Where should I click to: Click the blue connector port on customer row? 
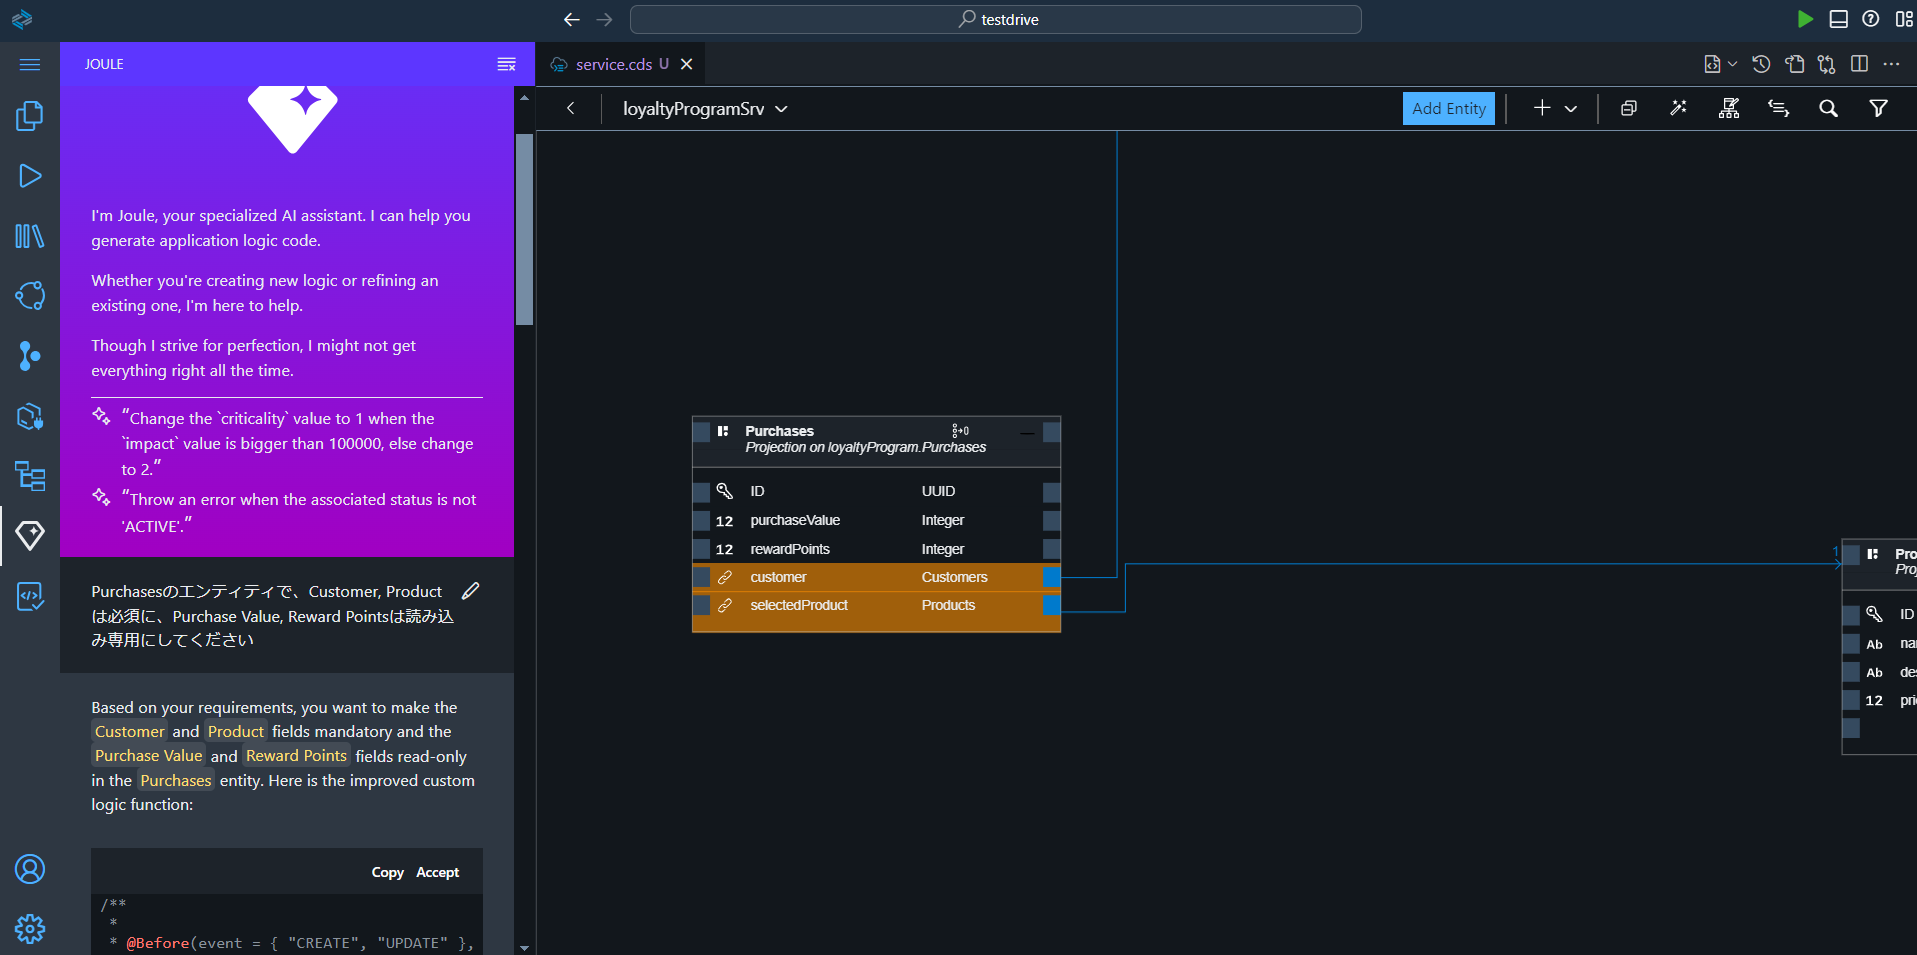1051,577
